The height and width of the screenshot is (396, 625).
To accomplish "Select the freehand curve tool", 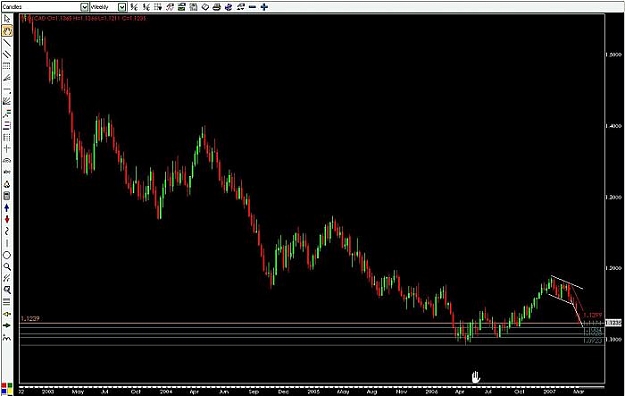I will [x=7, y=231].
